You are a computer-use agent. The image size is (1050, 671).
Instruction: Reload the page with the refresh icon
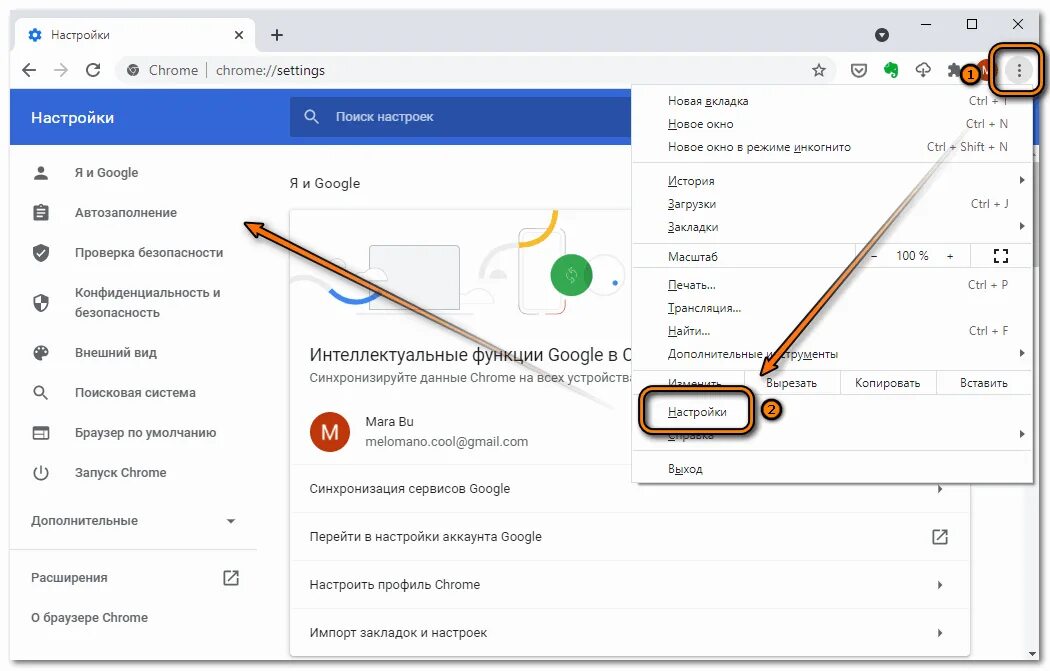pos(93,70)
